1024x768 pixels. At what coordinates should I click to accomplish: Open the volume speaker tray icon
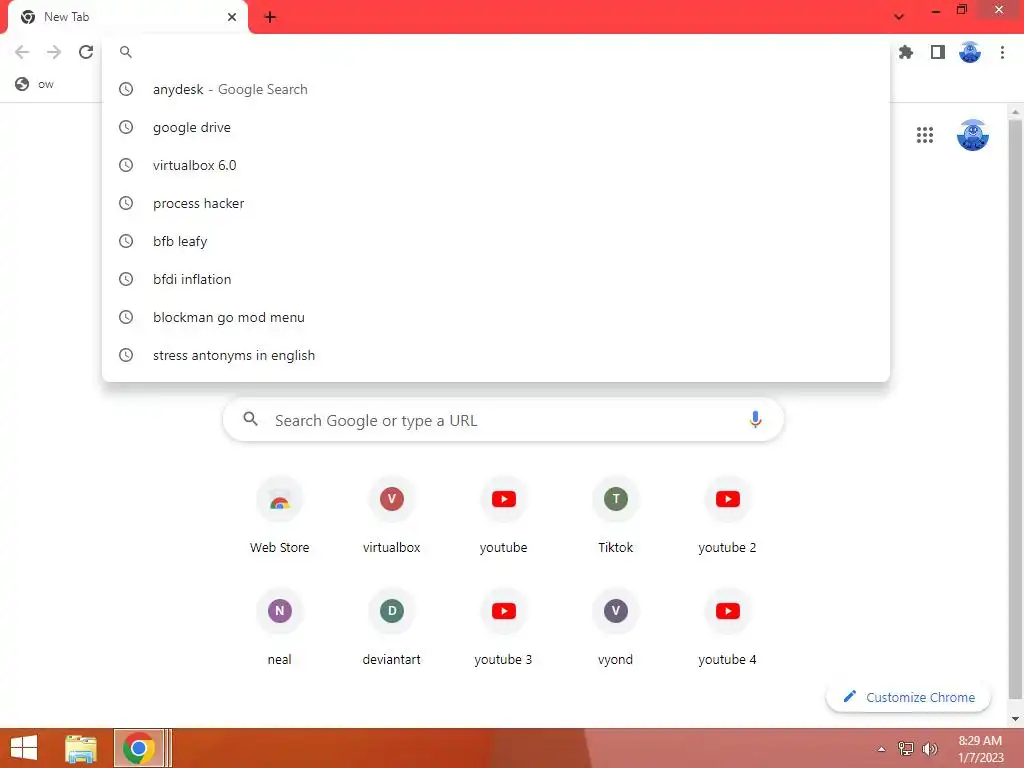(930, 748)
